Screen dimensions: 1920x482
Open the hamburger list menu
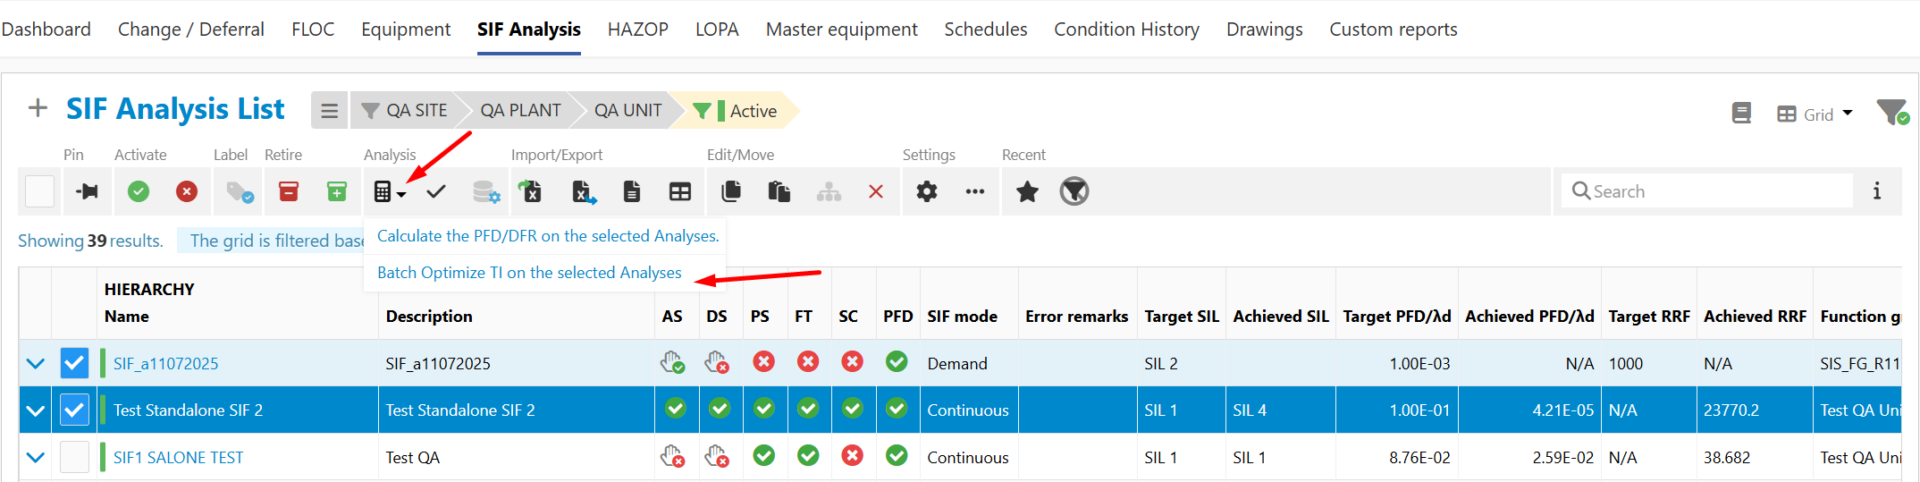point(329,110)
